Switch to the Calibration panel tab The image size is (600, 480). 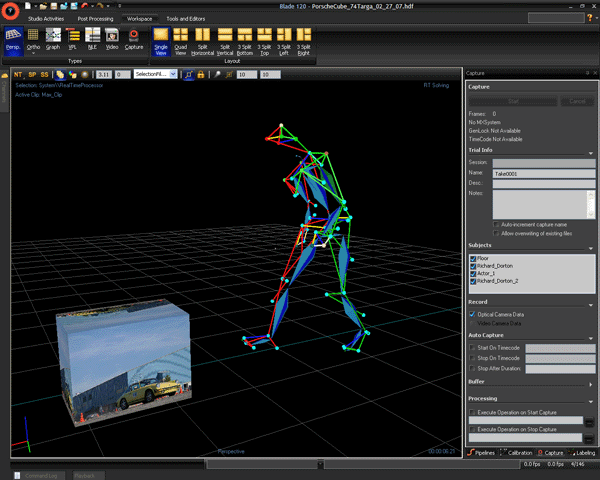click(516, 452)
